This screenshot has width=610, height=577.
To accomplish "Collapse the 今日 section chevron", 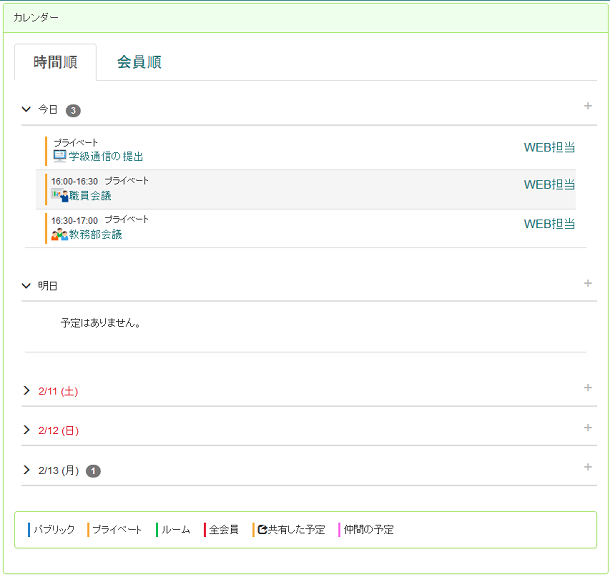I will point(26,109).
